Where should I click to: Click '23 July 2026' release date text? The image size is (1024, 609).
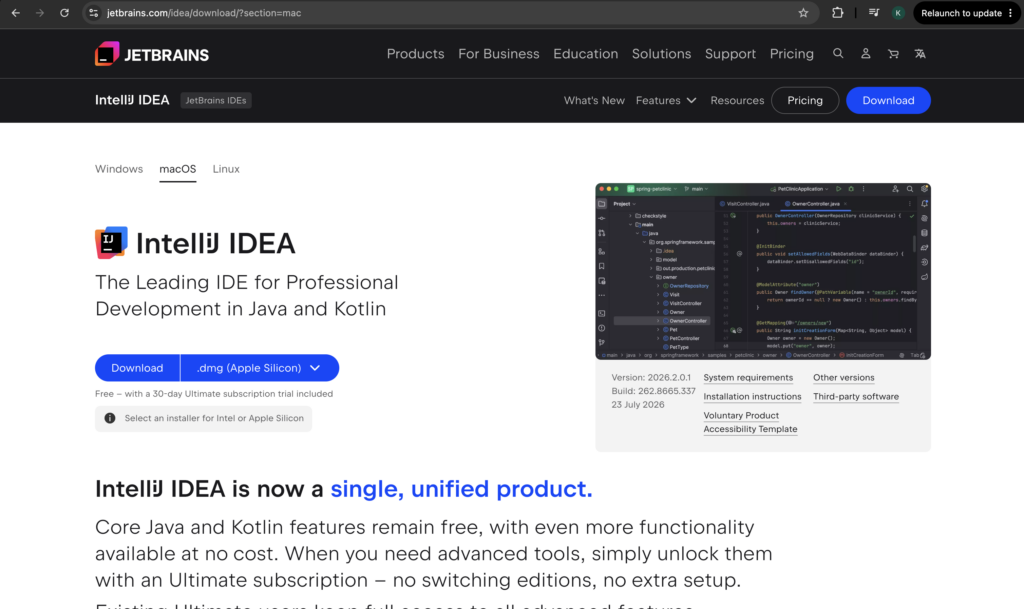click(x=638, y=405)
